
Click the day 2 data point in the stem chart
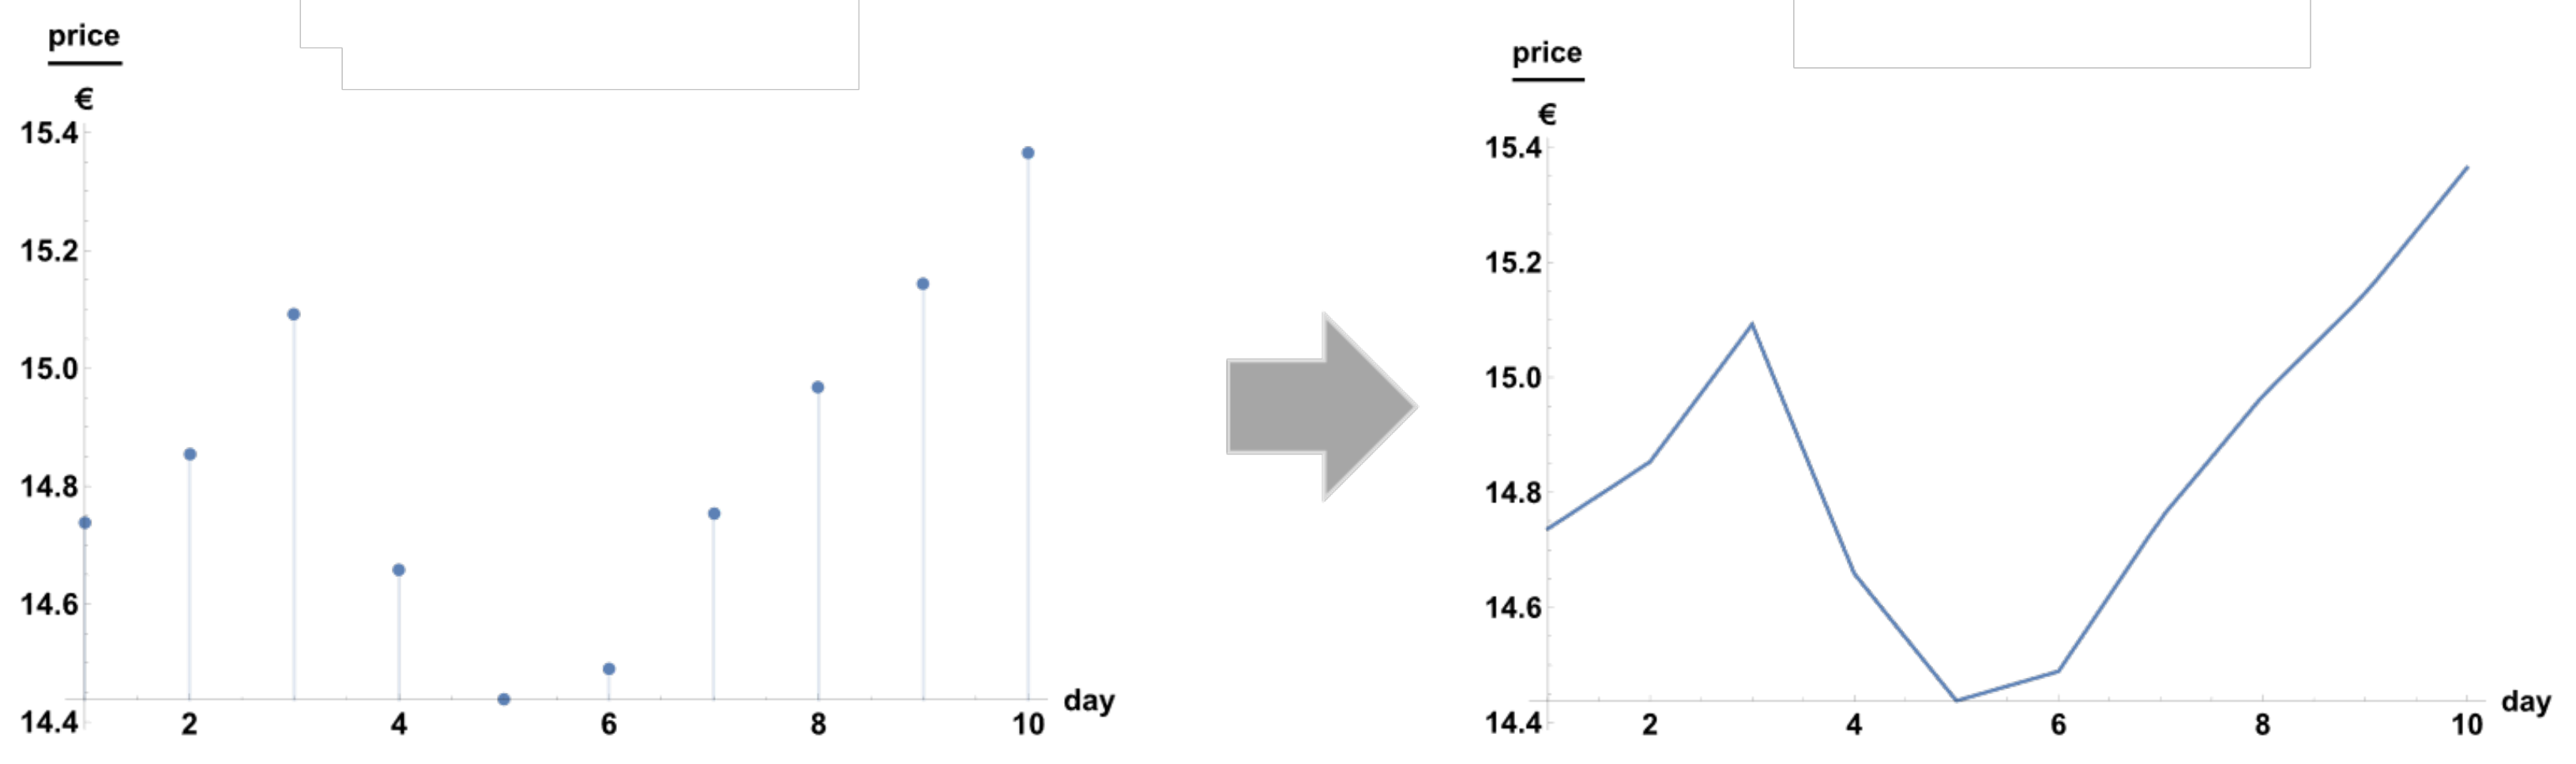tap(190, 454)
